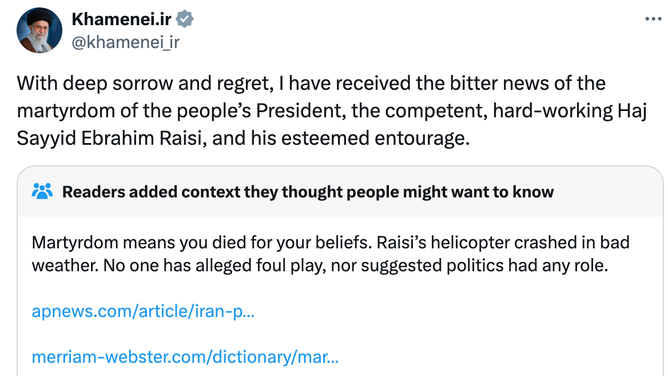
Task: Open the apnews.com/article/iran-p... link
Action: click(143, 311)
